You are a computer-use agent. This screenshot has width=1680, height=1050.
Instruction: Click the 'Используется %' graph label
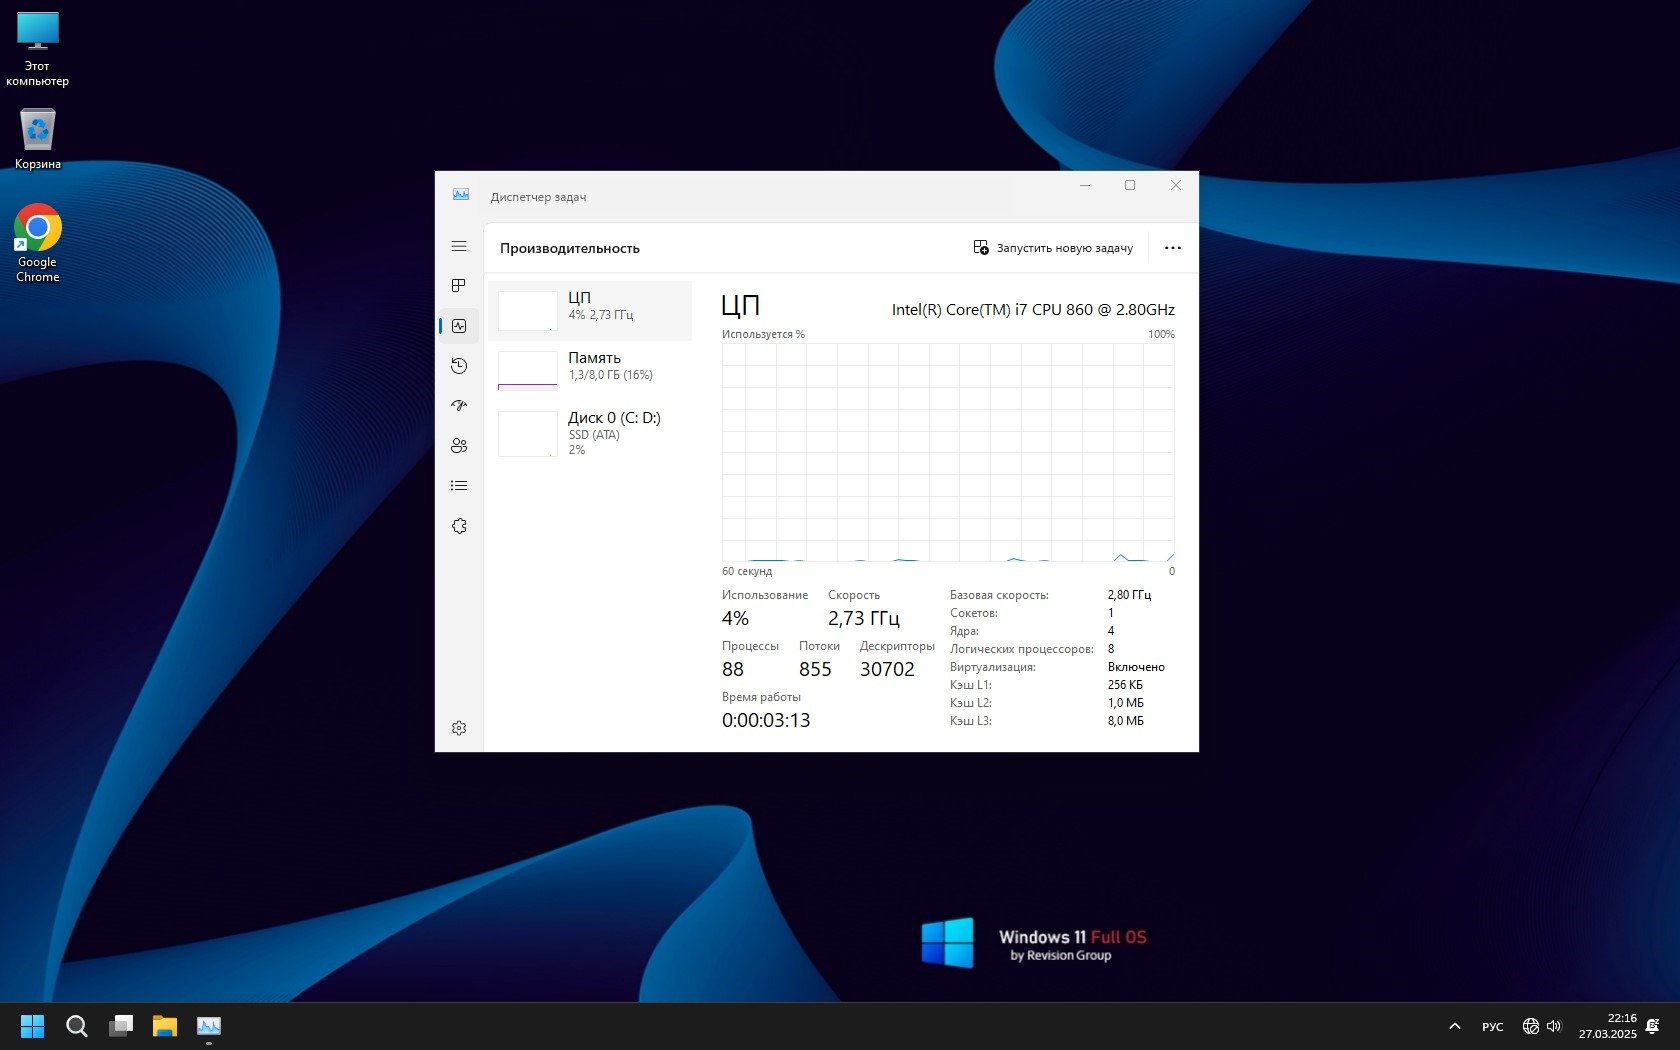click(763, 334)
